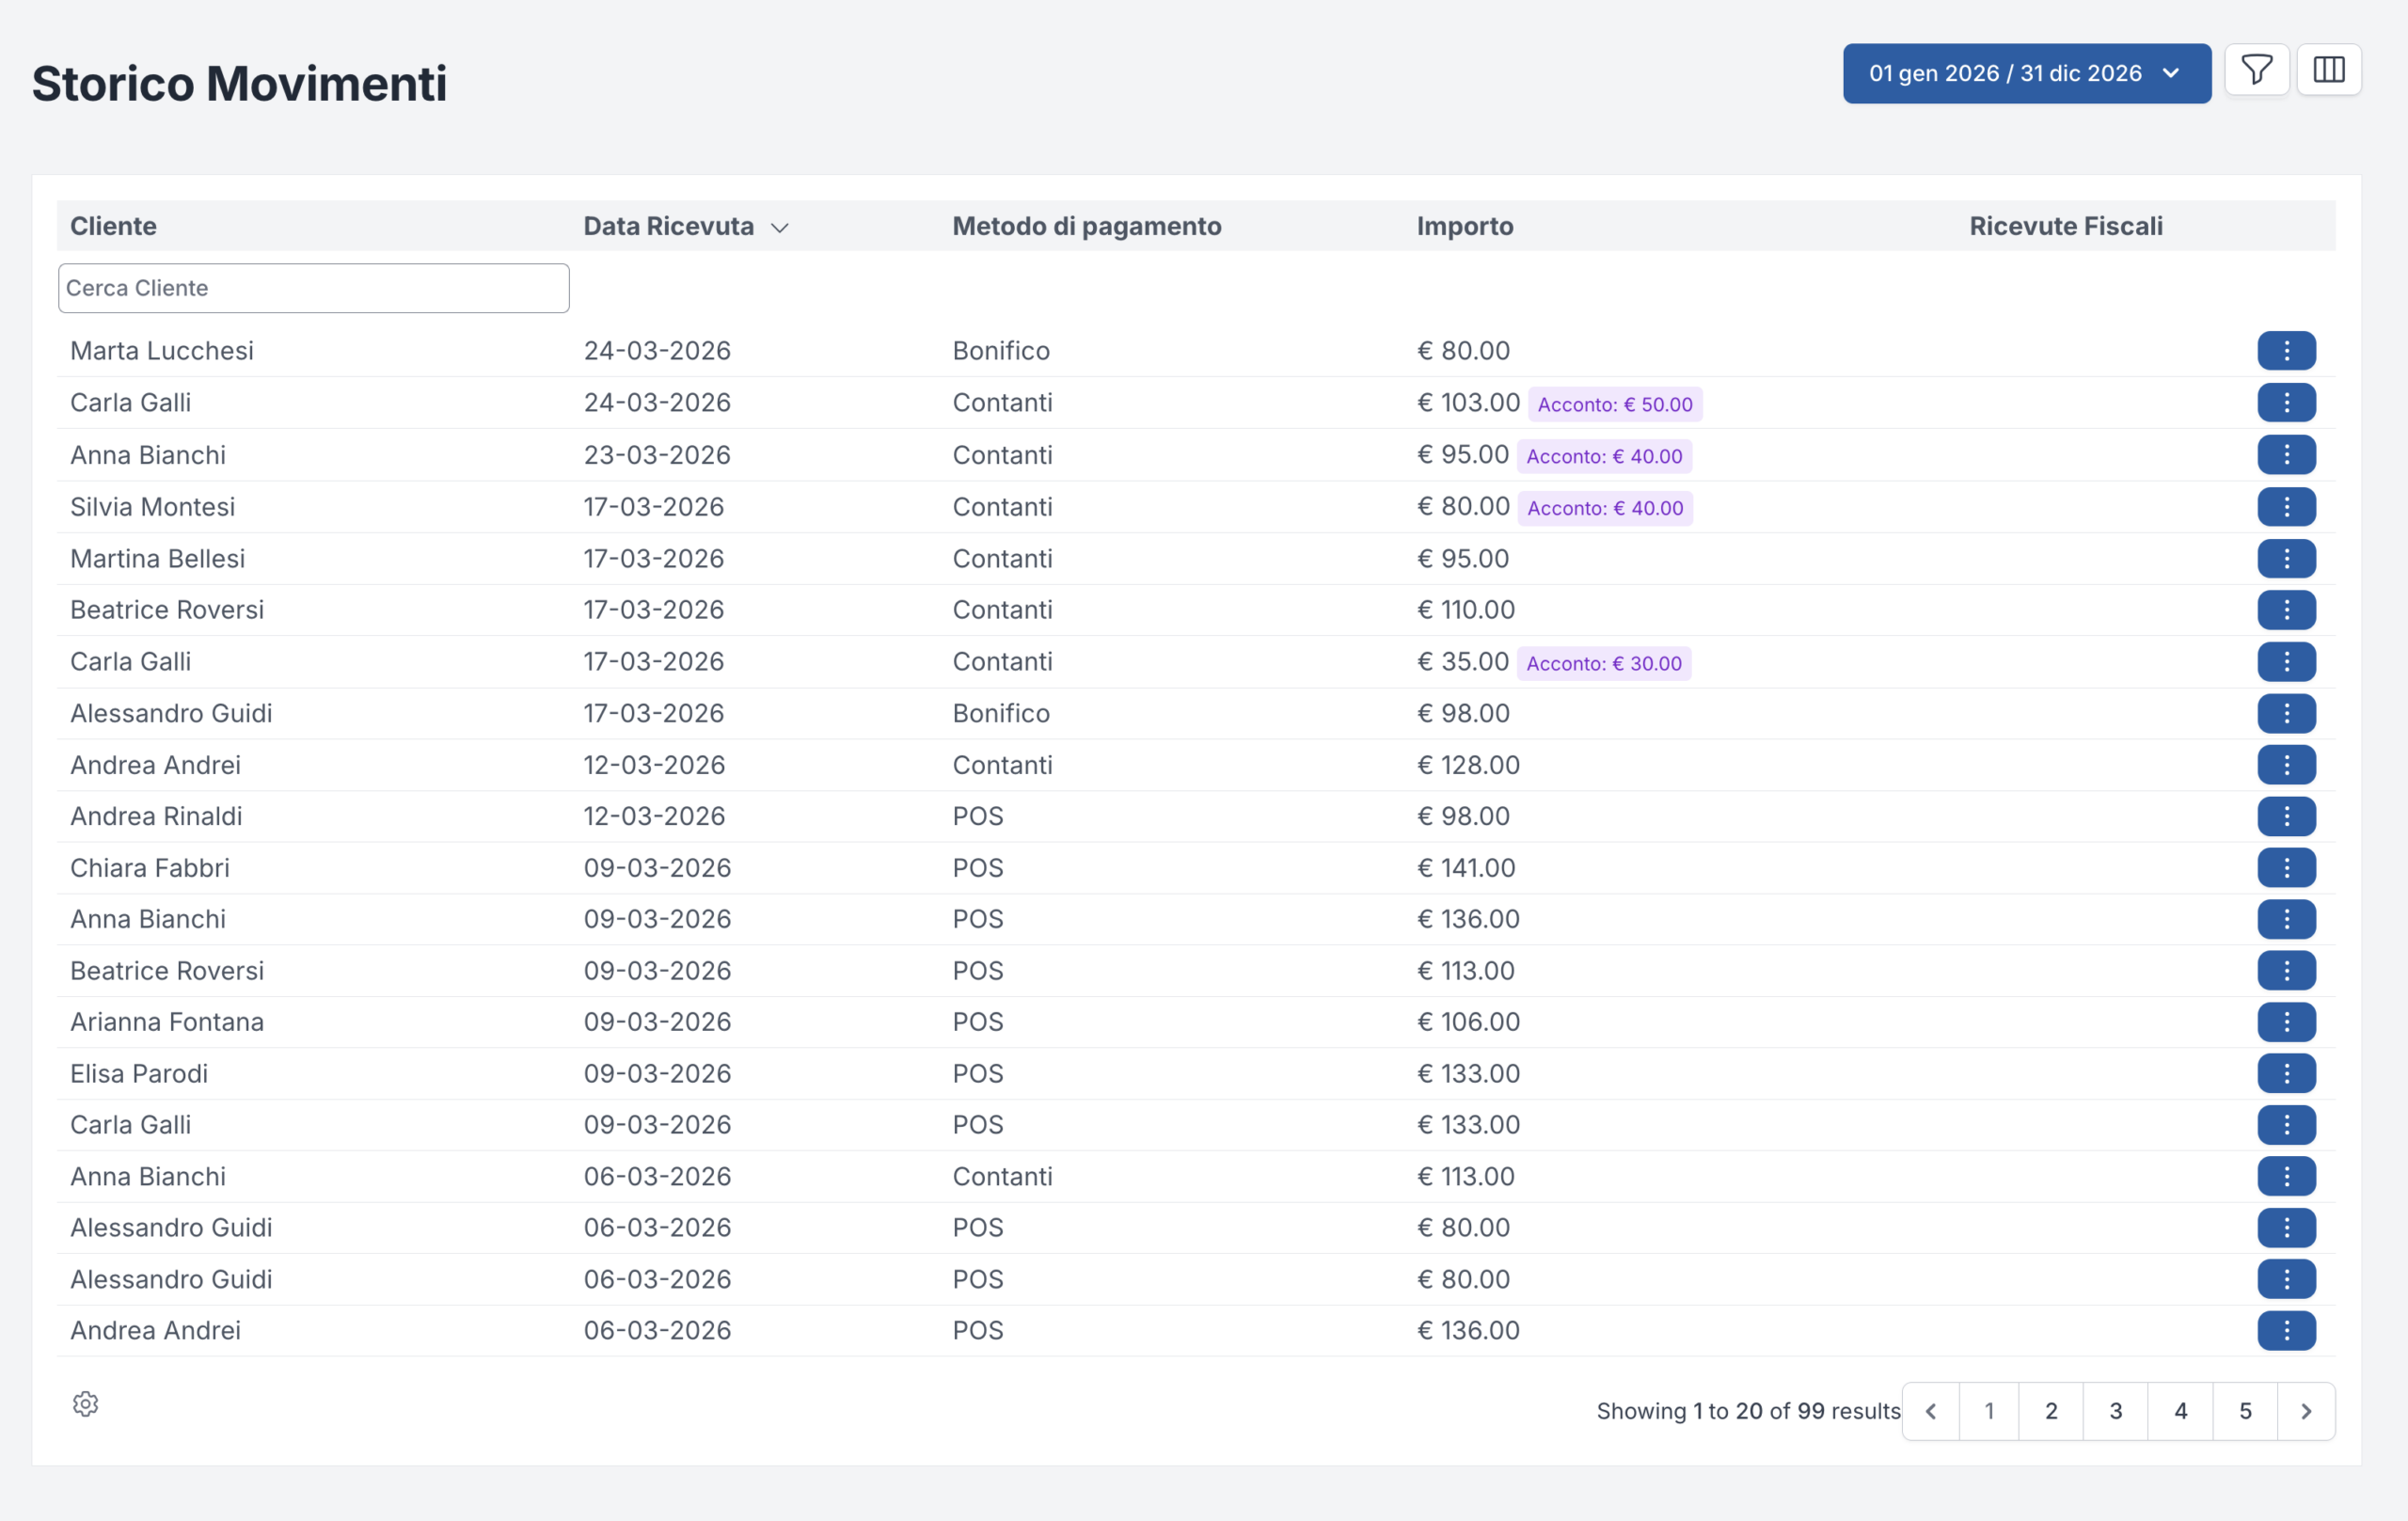Open actions menu for Andrea Rinaldi row

(x=2285, y=816)
